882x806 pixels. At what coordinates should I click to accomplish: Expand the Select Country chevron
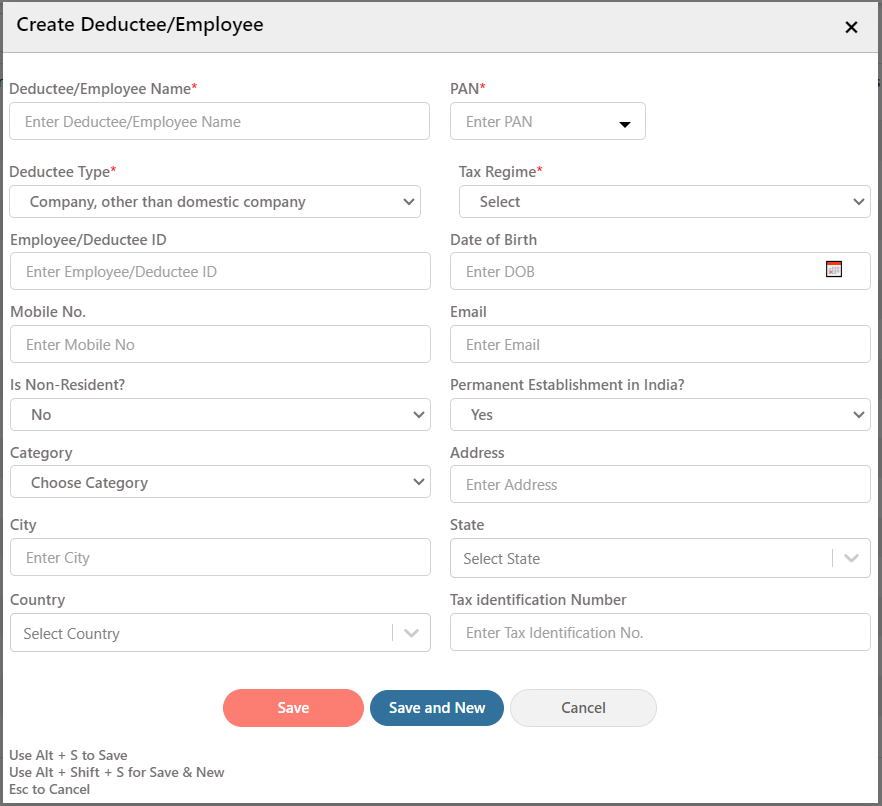coord(412,633)
